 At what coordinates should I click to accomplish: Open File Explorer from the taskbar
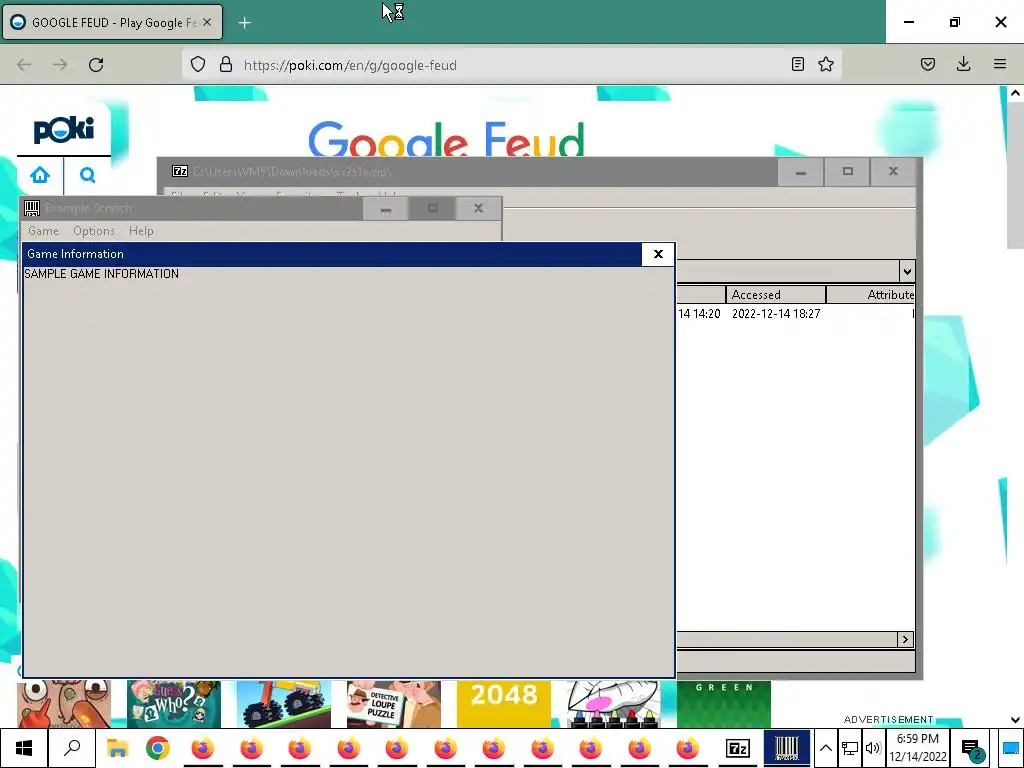(x=117, y=748)
